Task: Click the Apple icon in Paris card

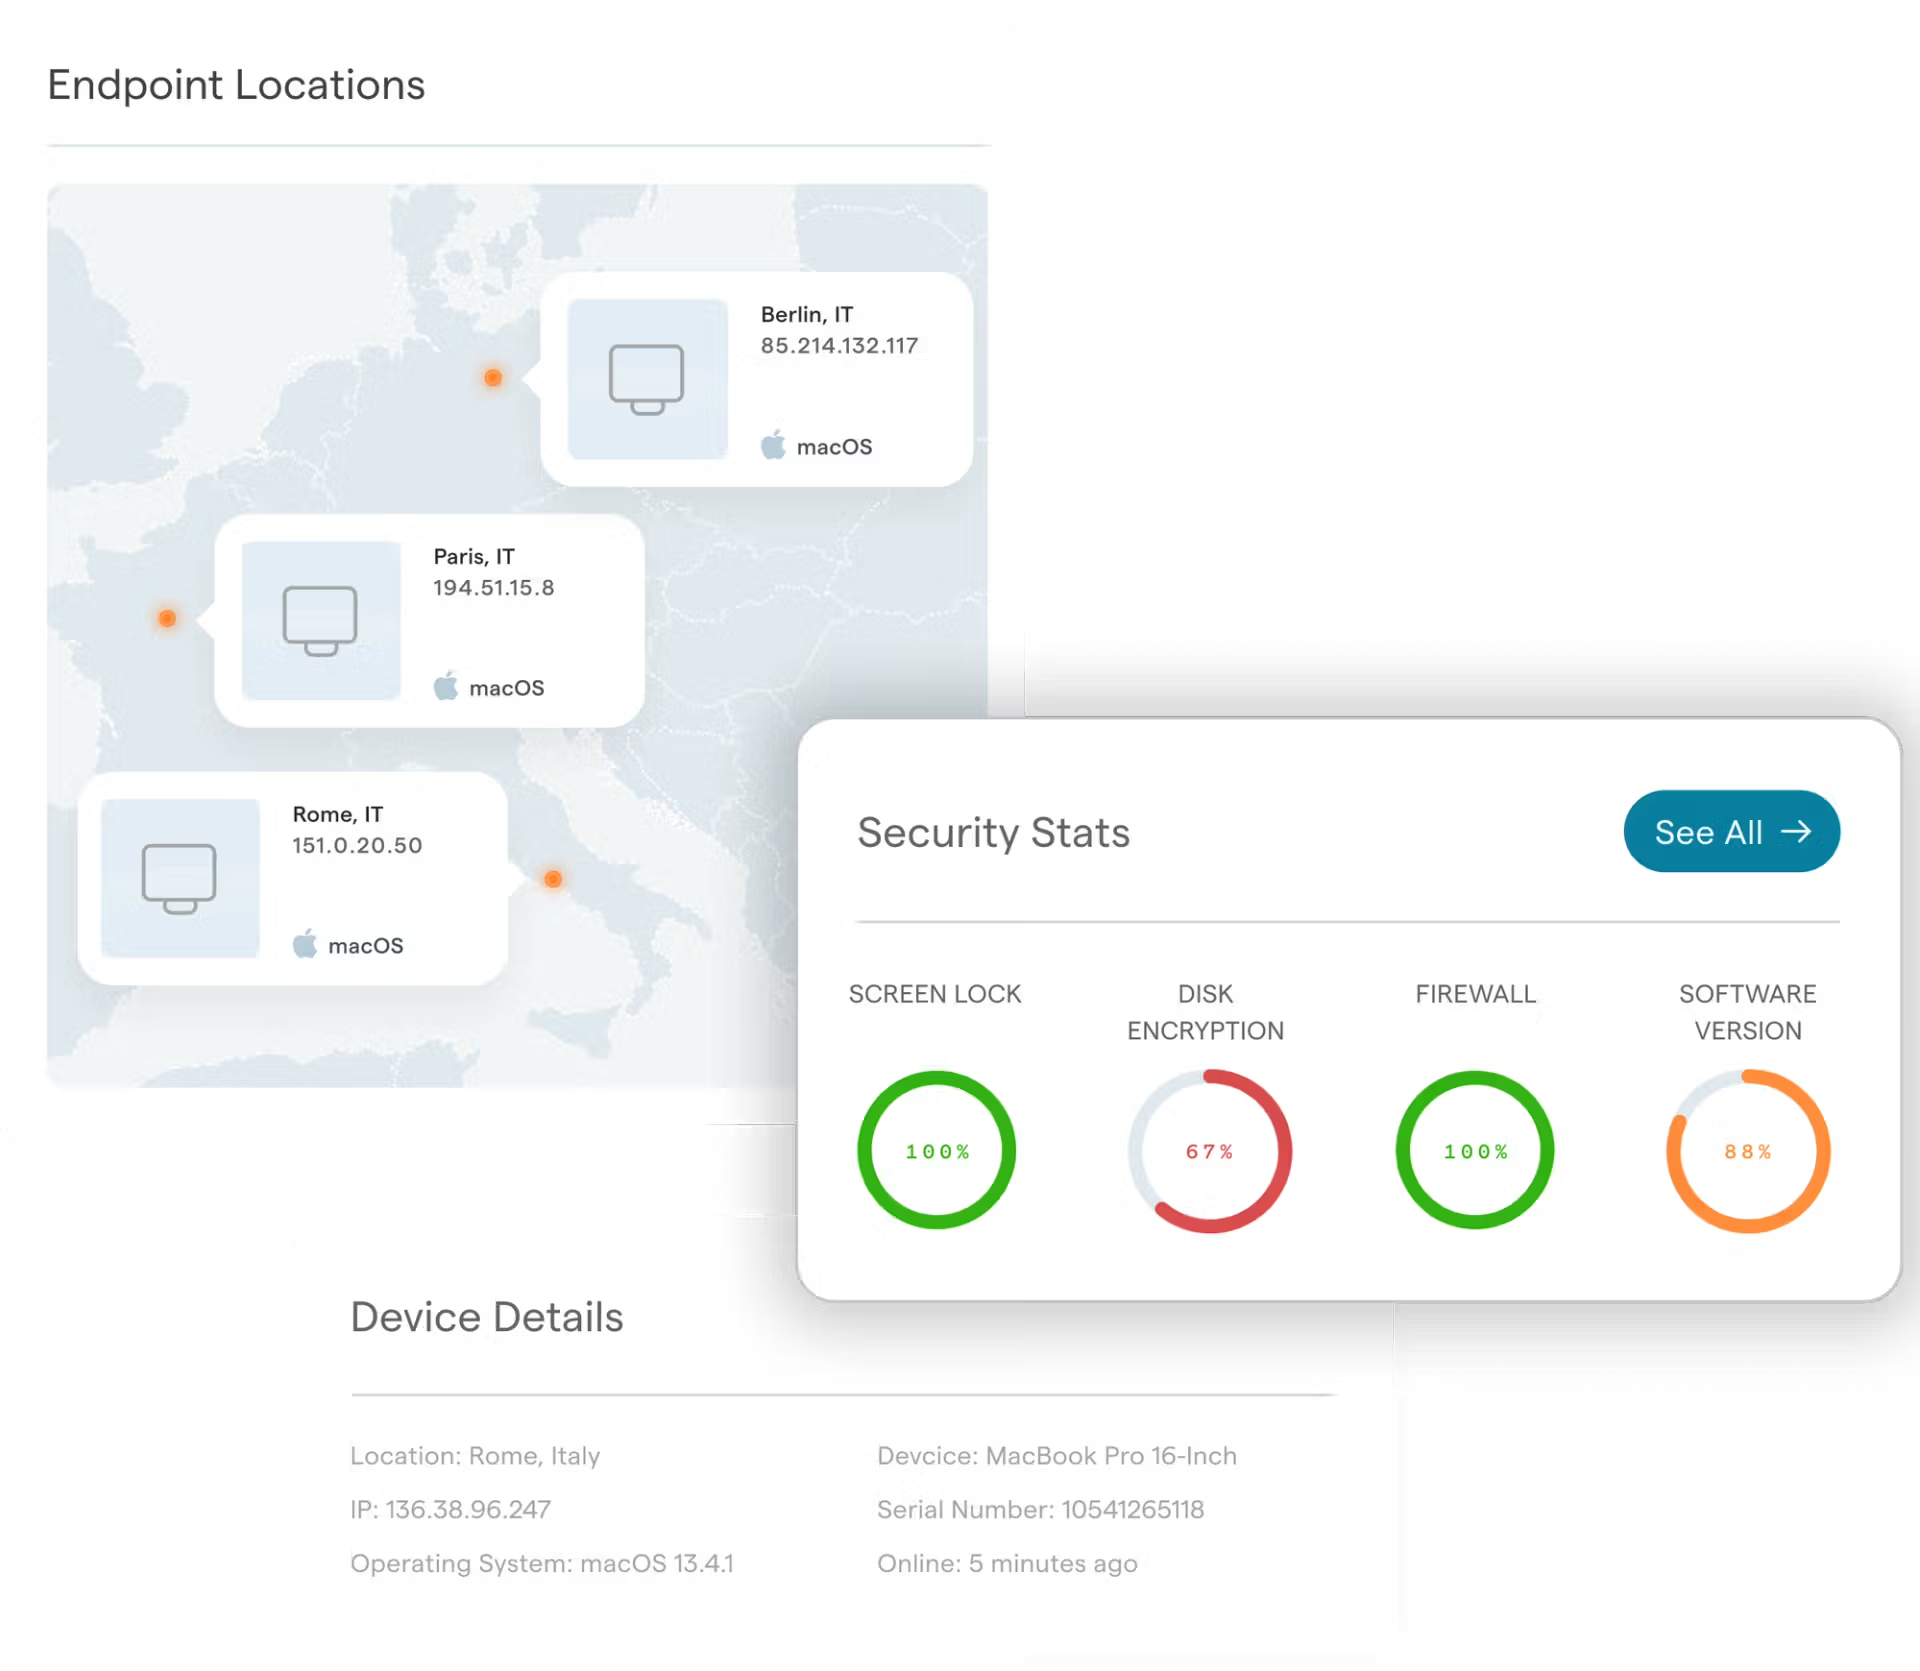Action: [446, 687]
